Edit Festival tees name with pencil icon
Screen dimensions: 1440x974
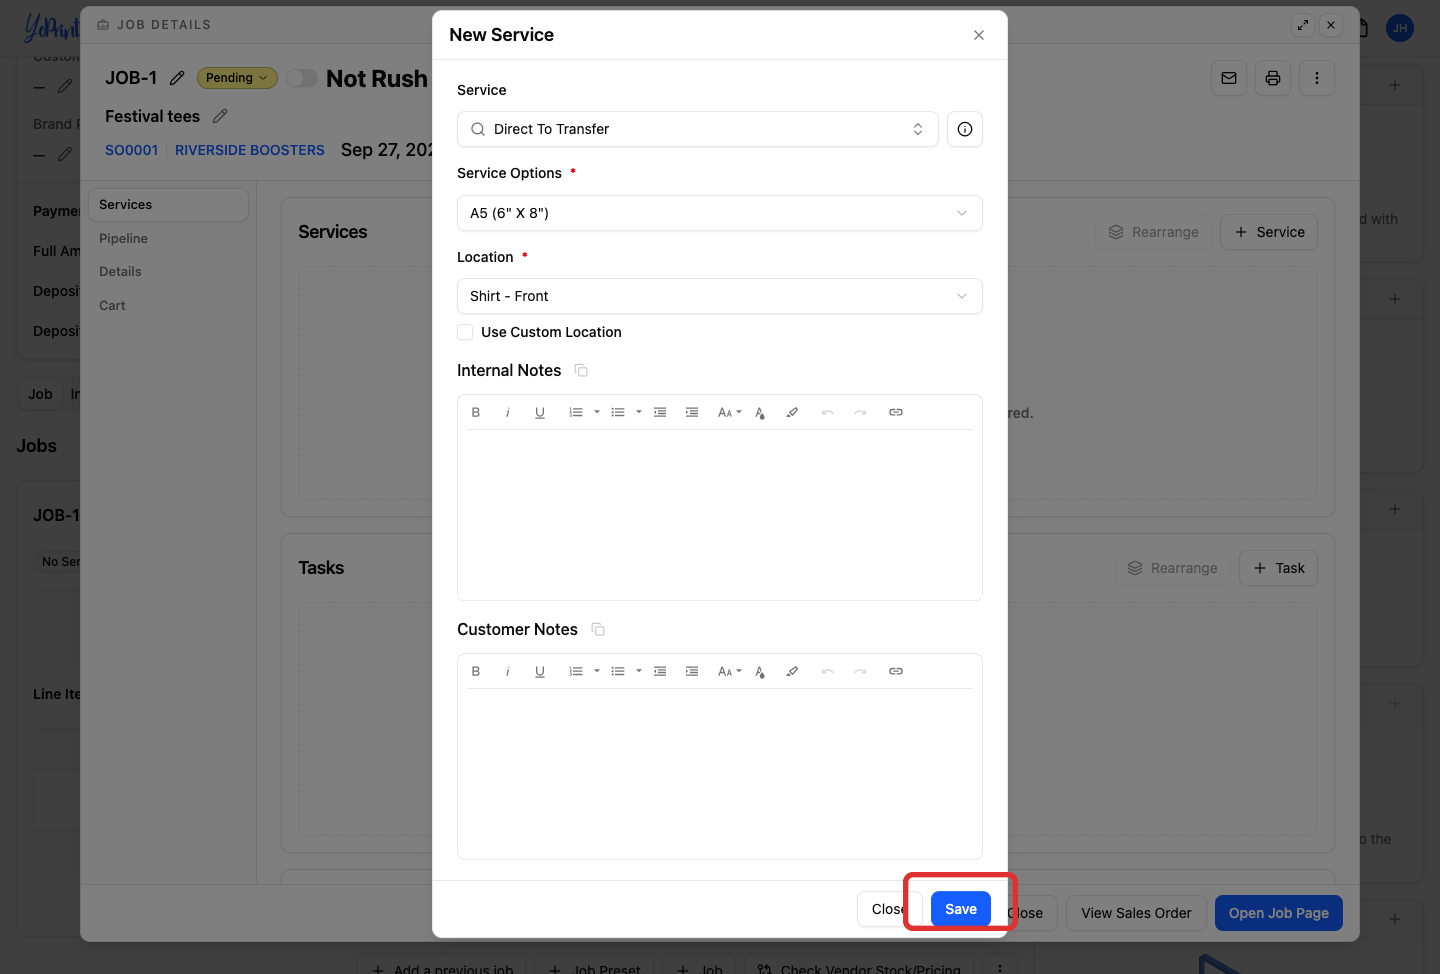220,116
